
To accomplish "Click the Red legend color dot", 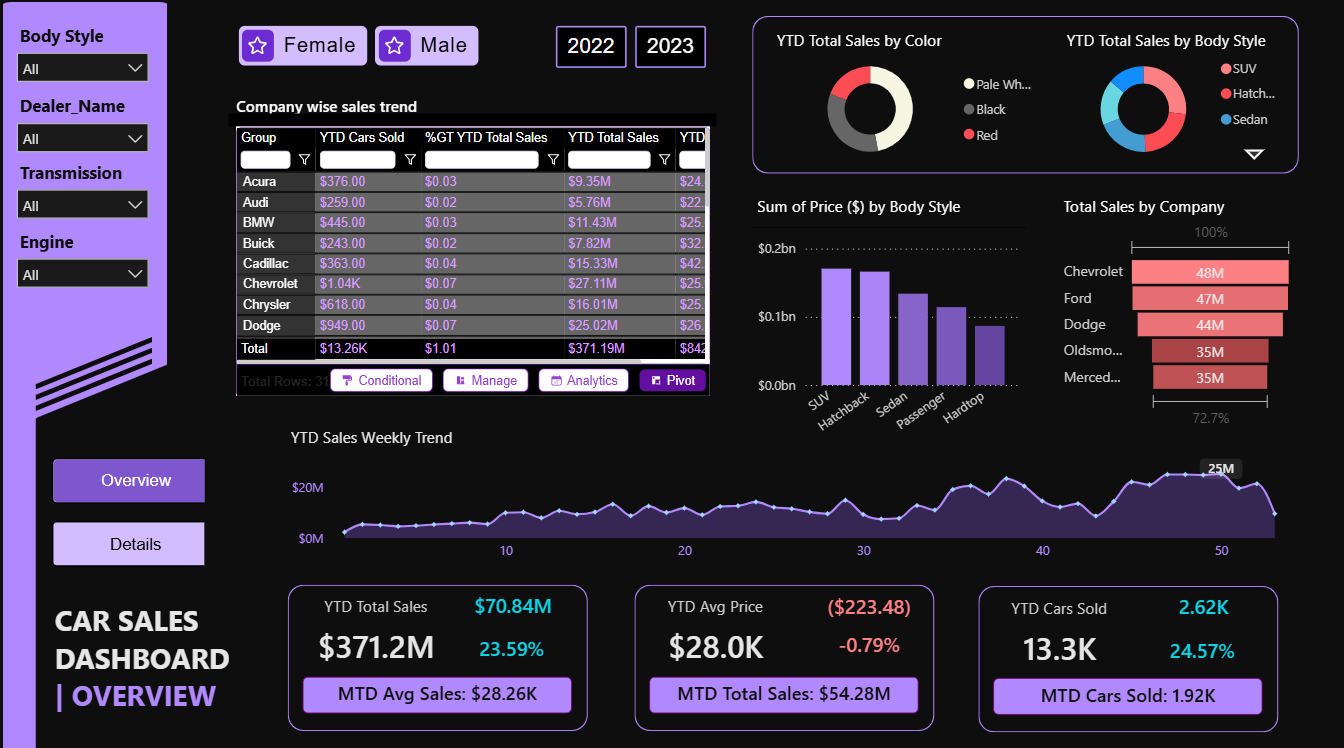I will [969, 134].
